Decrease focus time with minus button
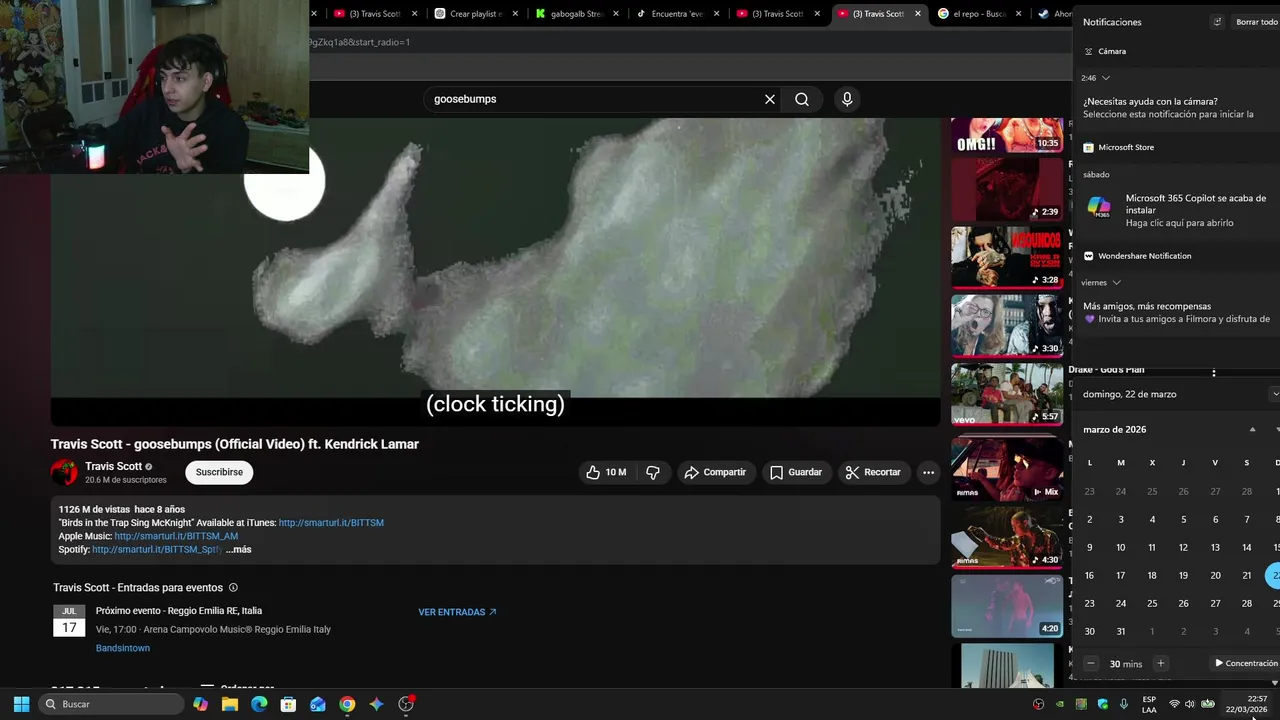The width and height of the screenshot is (1280, 720). tap(1091, 664)
